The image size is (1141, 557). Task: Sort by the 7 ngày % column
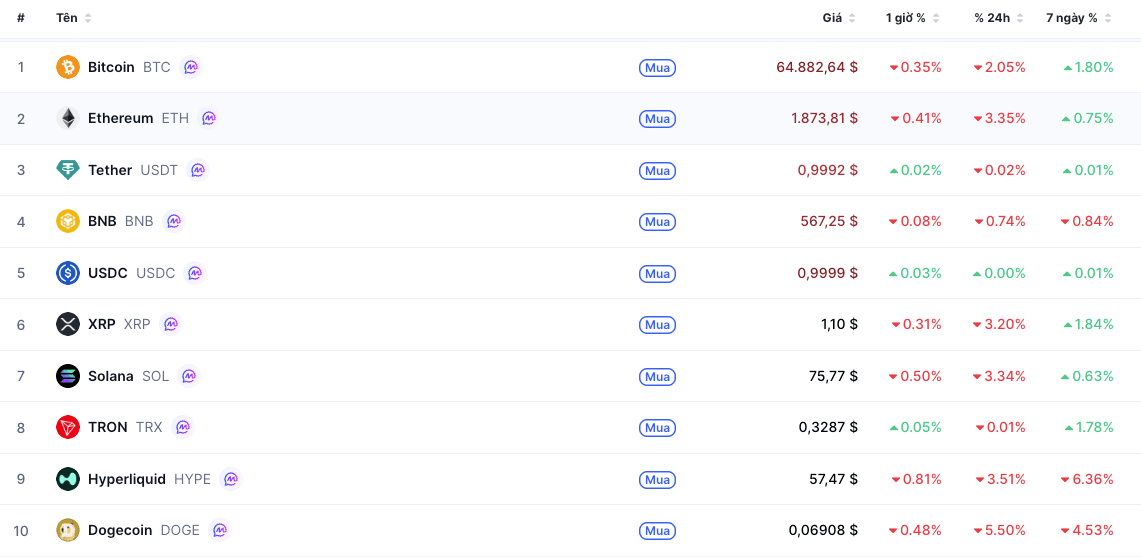pyautogui.click(x=1079, y=18)
